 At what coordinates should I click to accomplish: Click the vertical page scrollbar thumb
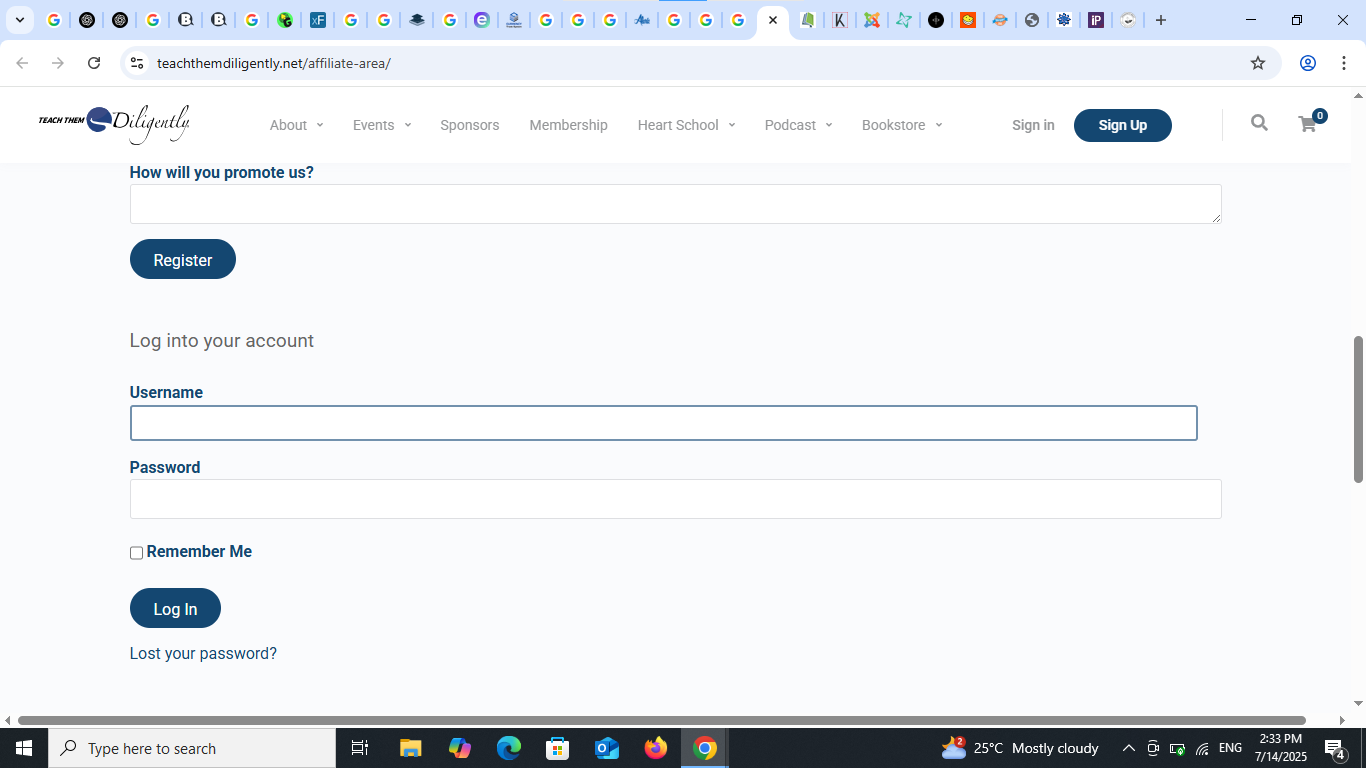pos(1358,410)
